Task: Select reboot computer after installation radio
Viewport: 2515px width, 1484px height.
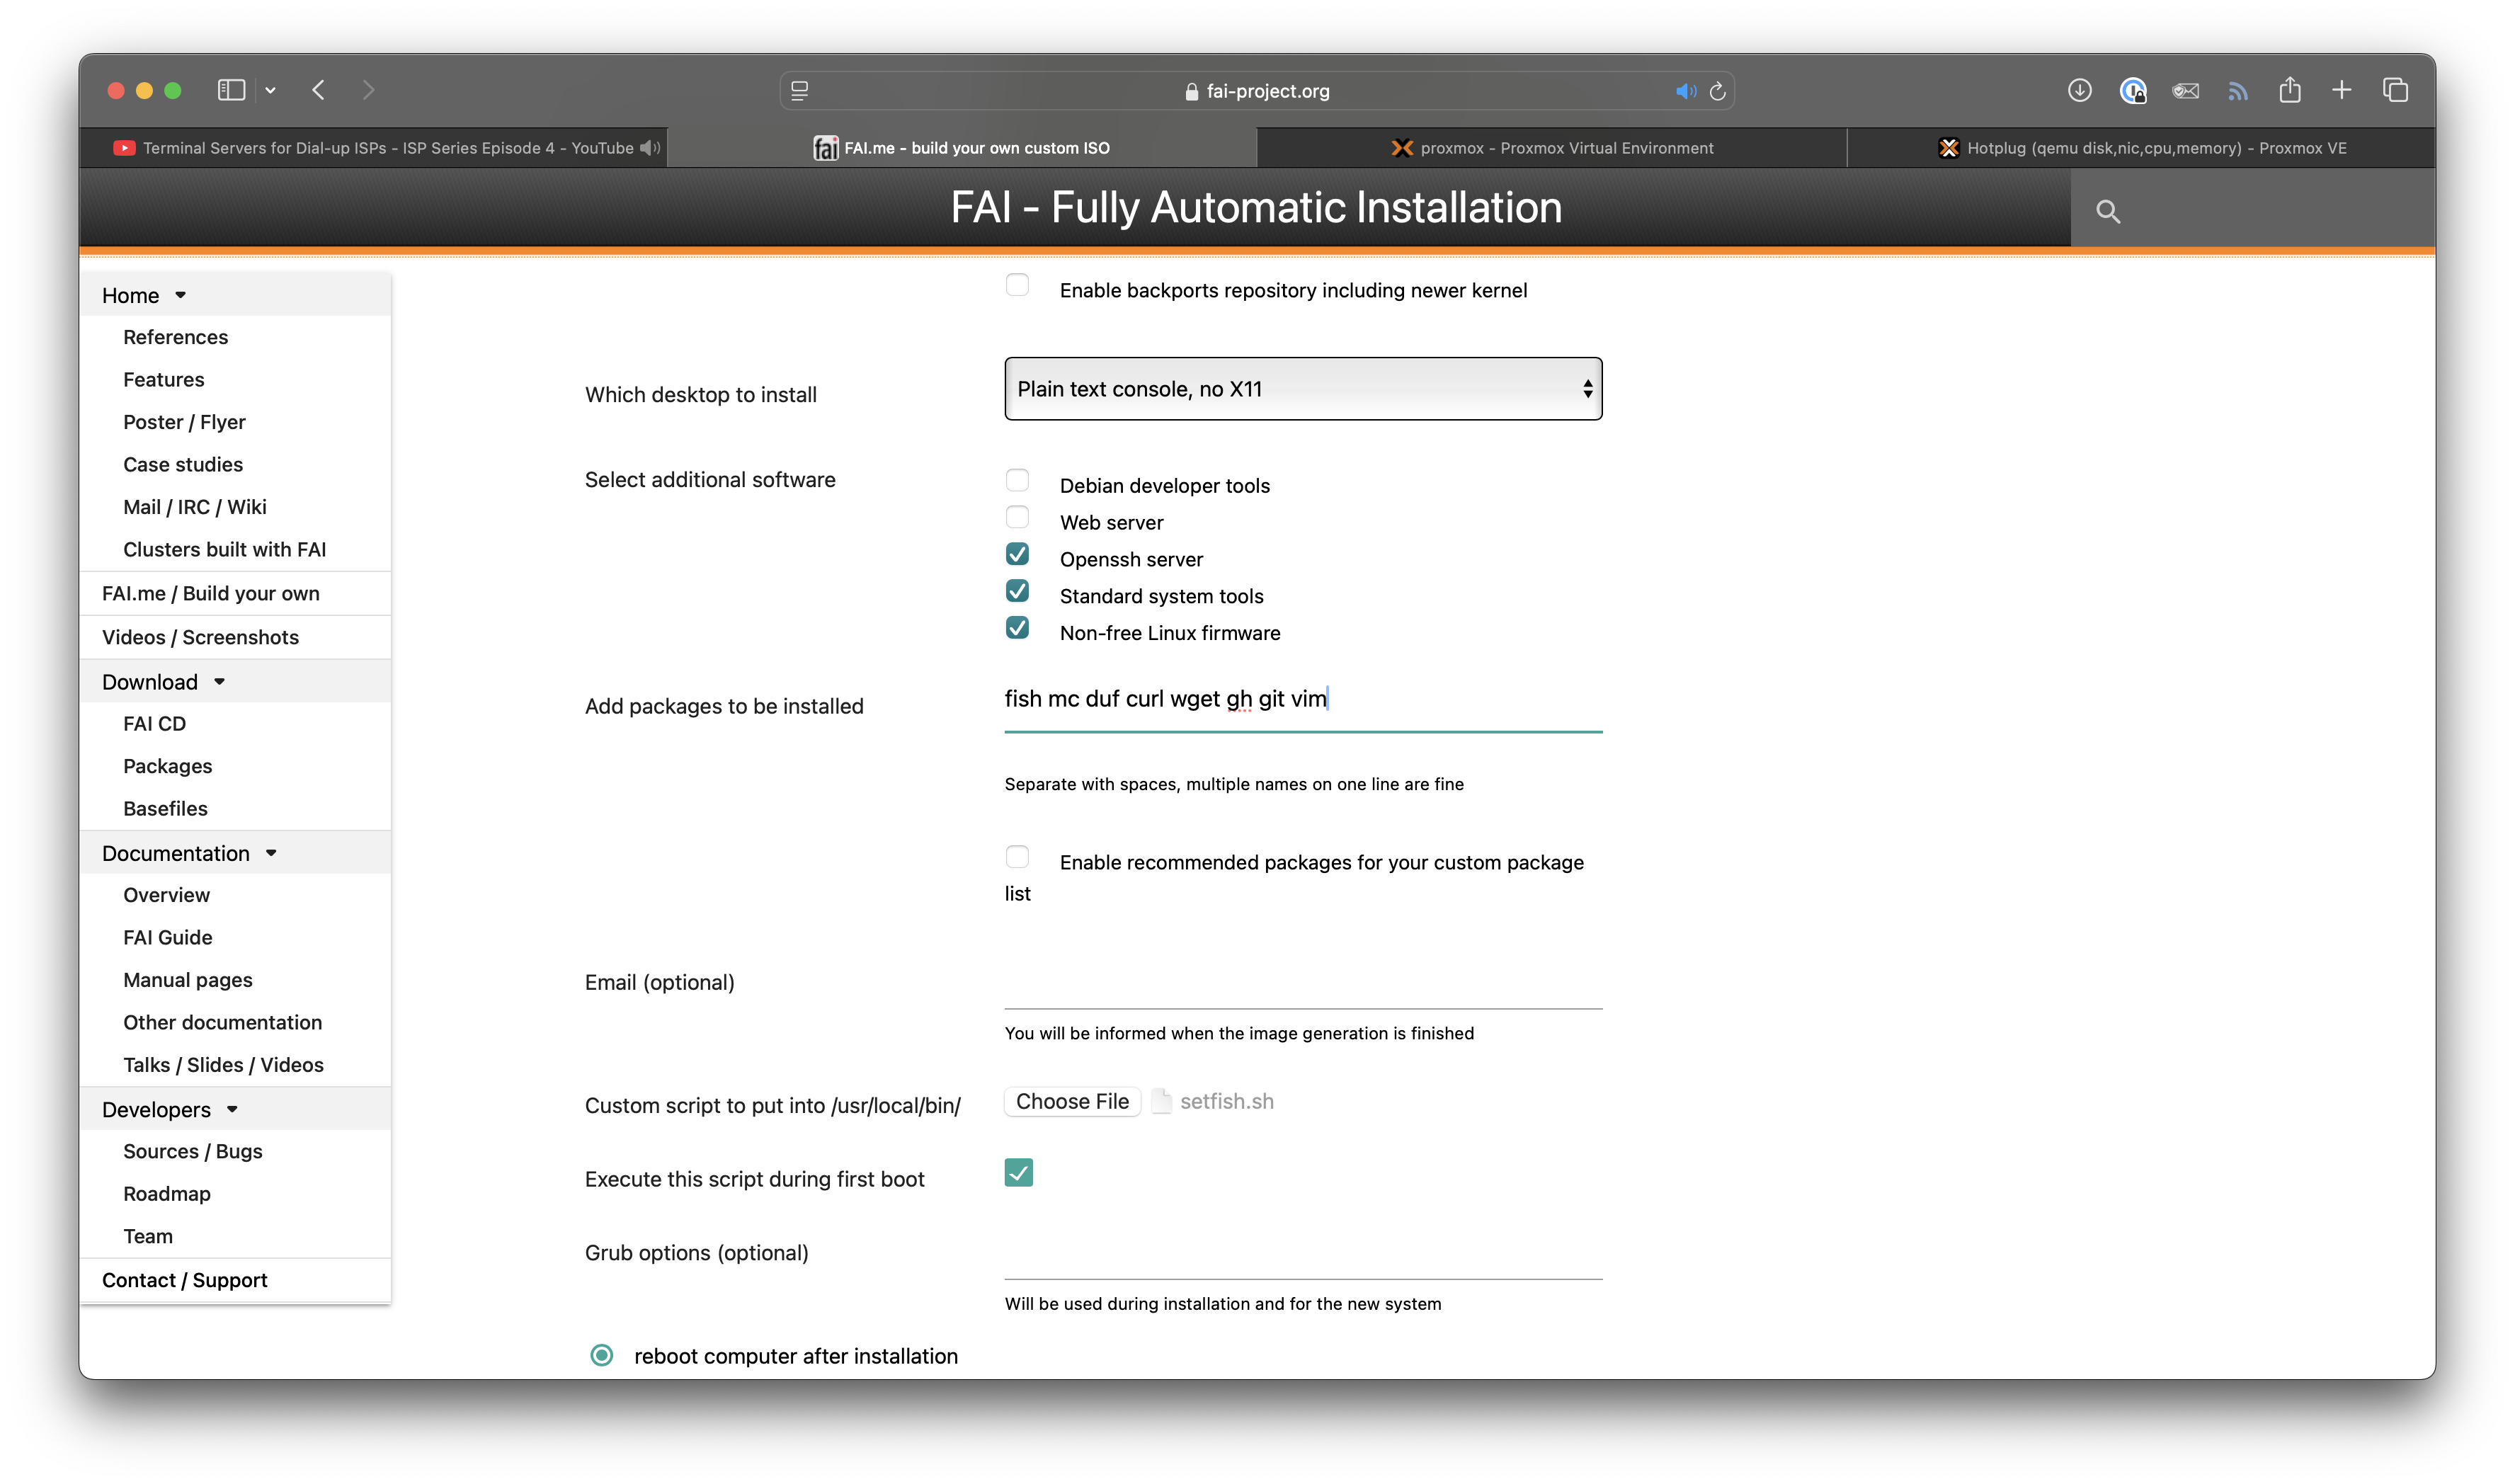Action: tap(601, 1355)
